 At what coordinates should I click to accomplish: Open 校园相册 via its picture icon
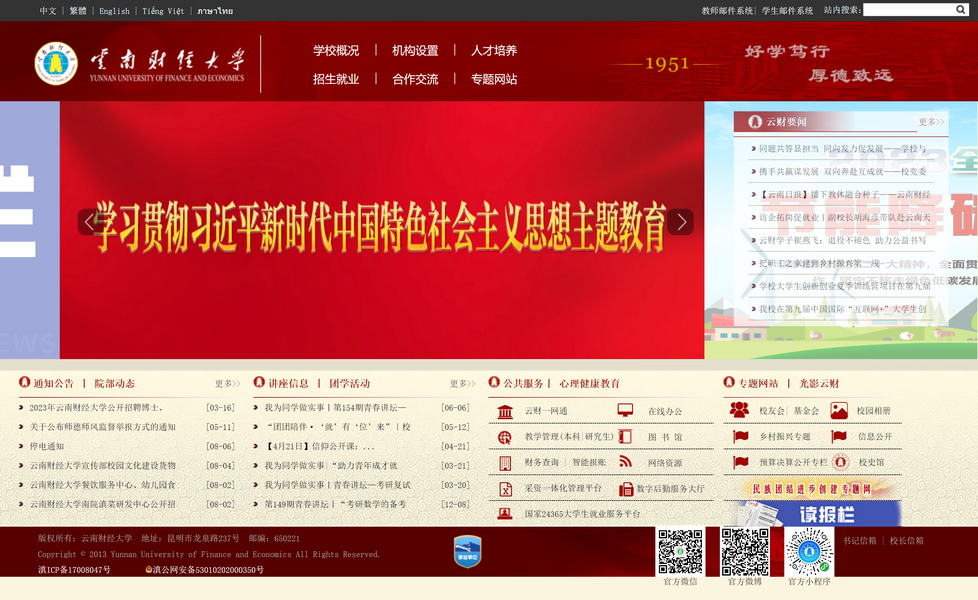837,410
